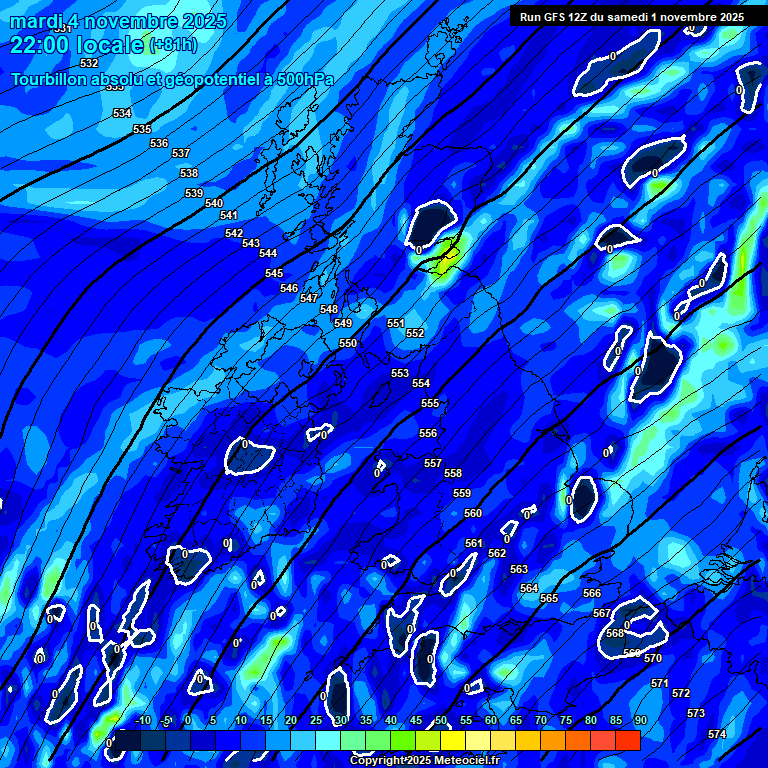The width and height of the screenshot is (768, 768).
Task: Click the 574 geopotential contour label
Action: pyautogui.click(x=717, y=734)
